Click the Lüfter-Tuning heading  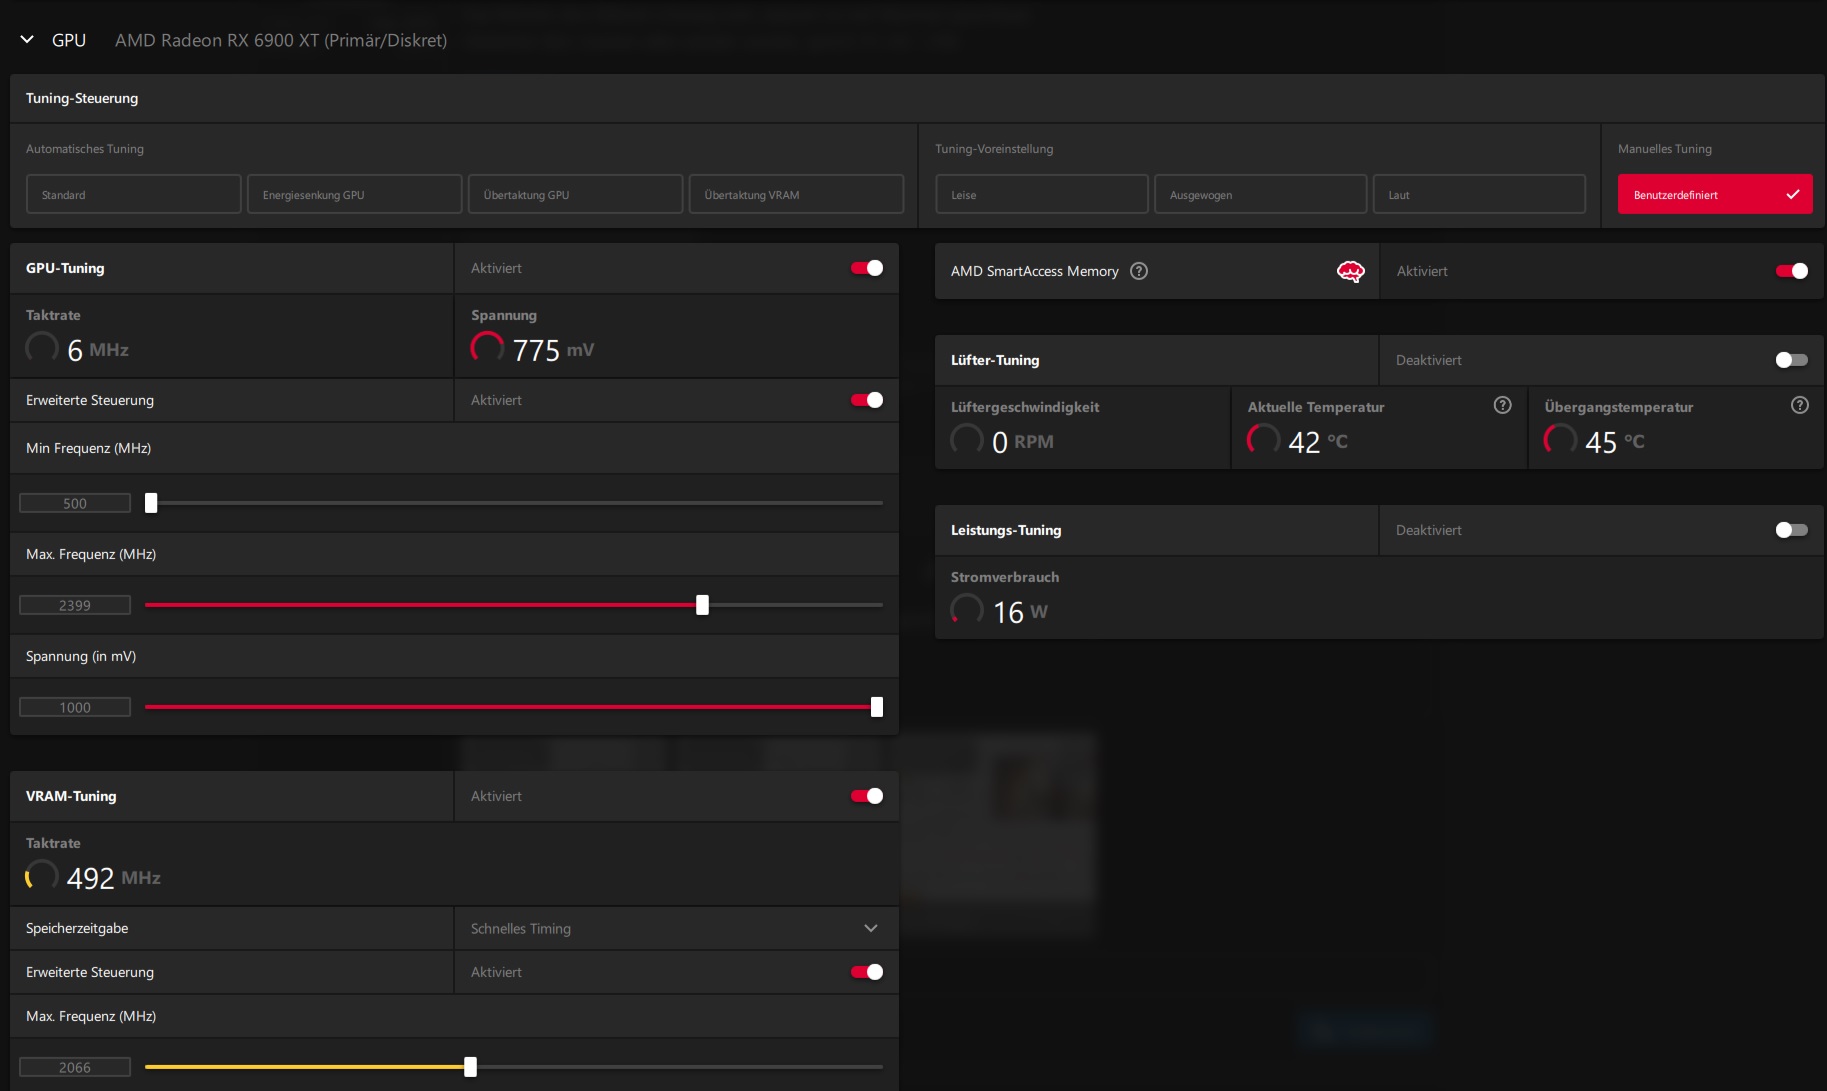point(995,360)
